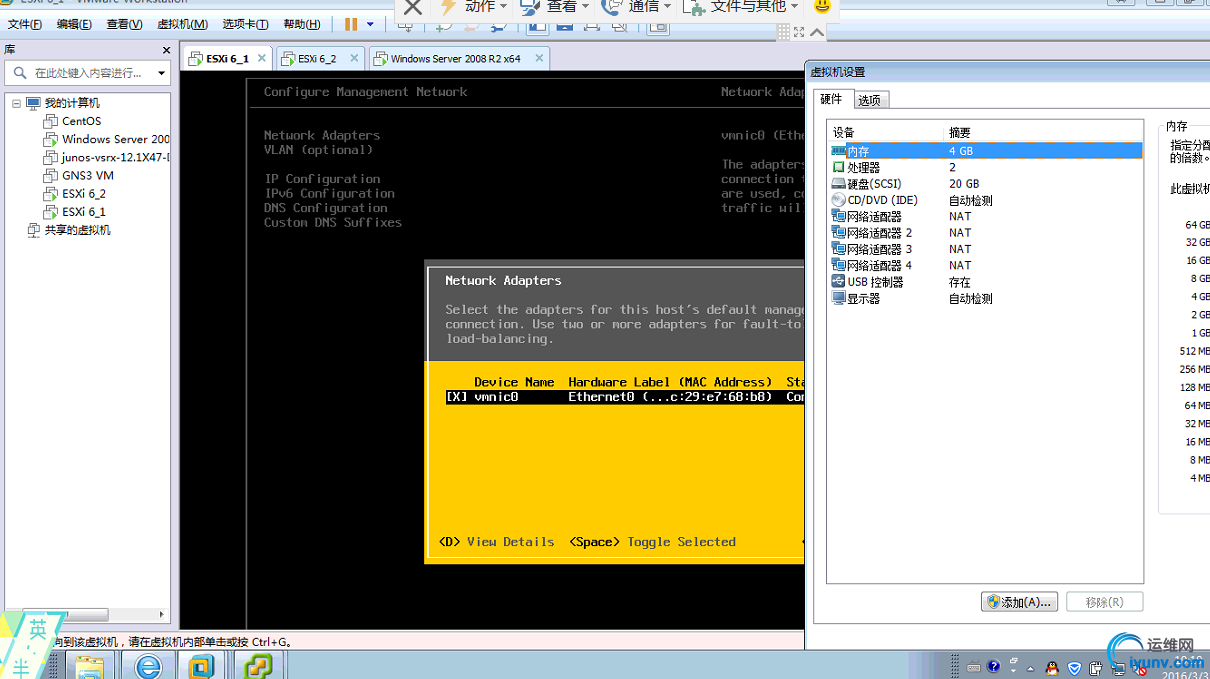The height and width of the screenshot is (679, 1210).
Task: Switch to the ESXi 6_2 VM tab
Action: point(317,59)
